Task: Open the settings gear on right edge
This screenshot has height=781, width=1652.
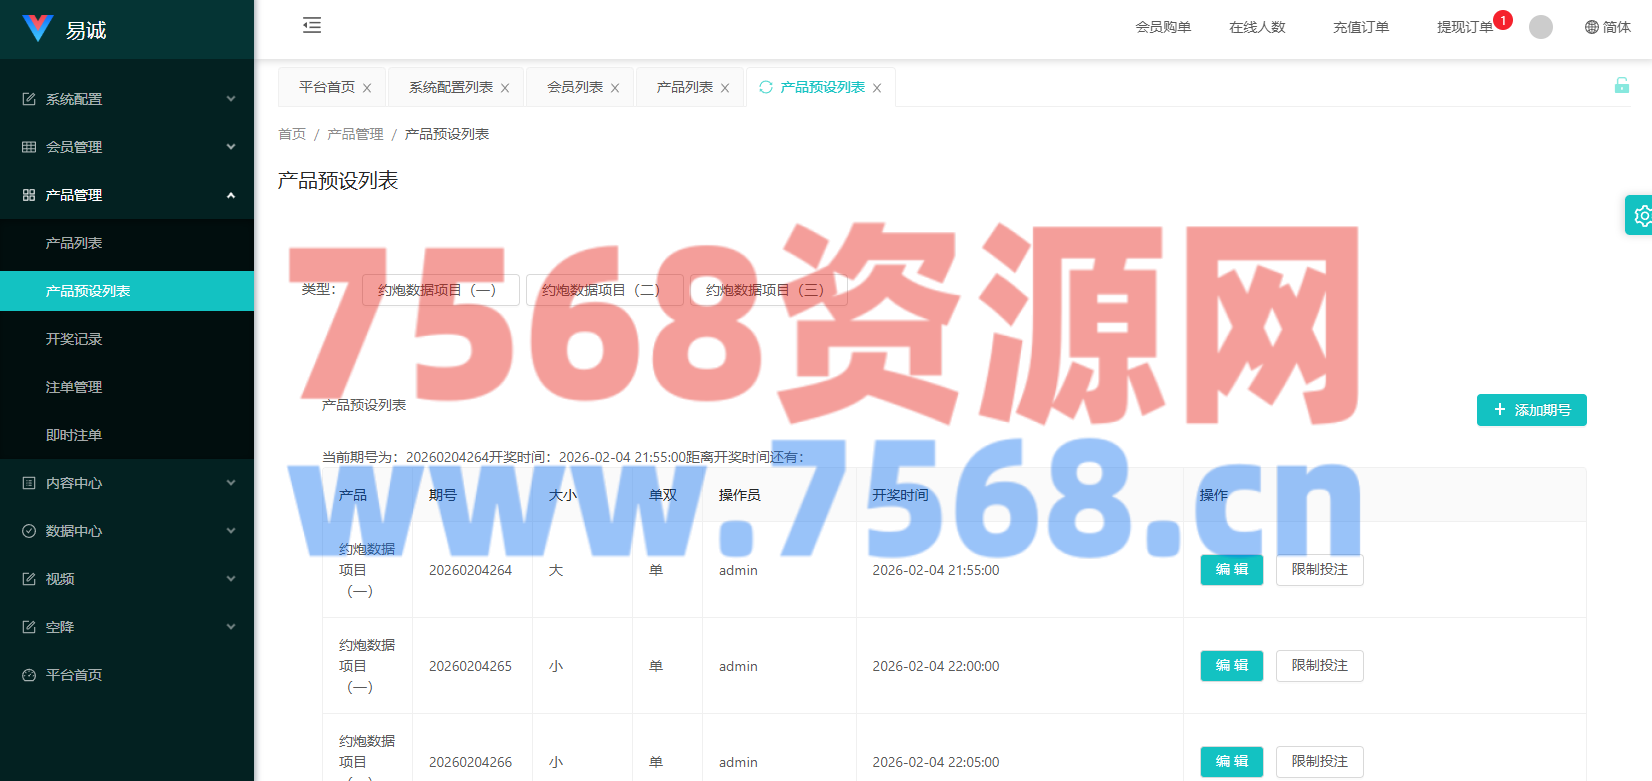Action: coord(1641,215)
